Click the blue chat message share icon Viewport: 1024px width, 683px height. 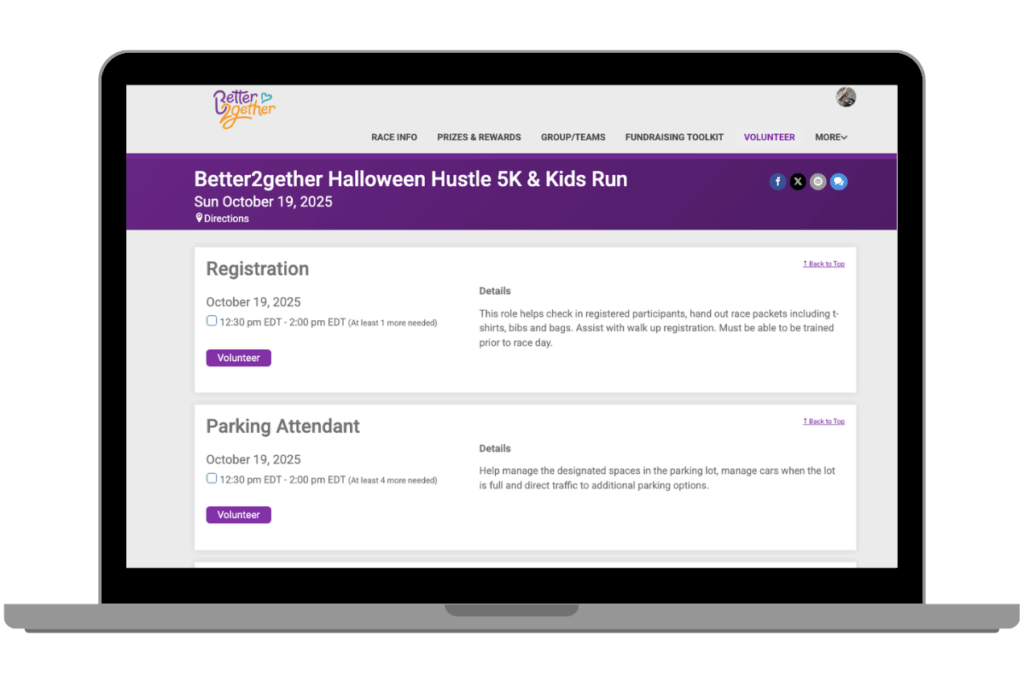coord(838,182)
